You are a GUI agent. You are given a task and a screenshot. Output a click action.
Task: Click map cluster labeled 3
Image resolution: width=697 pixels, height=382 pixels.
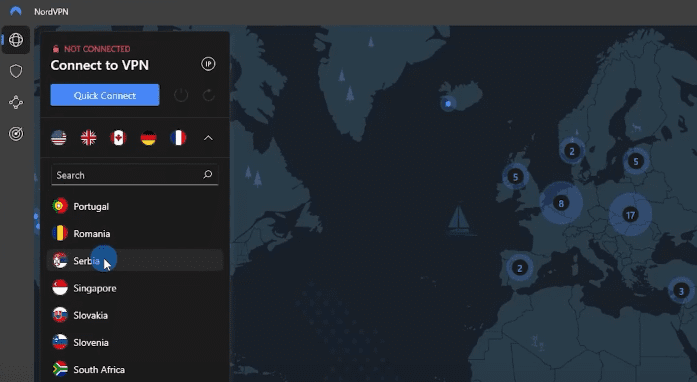pos(681,291)
